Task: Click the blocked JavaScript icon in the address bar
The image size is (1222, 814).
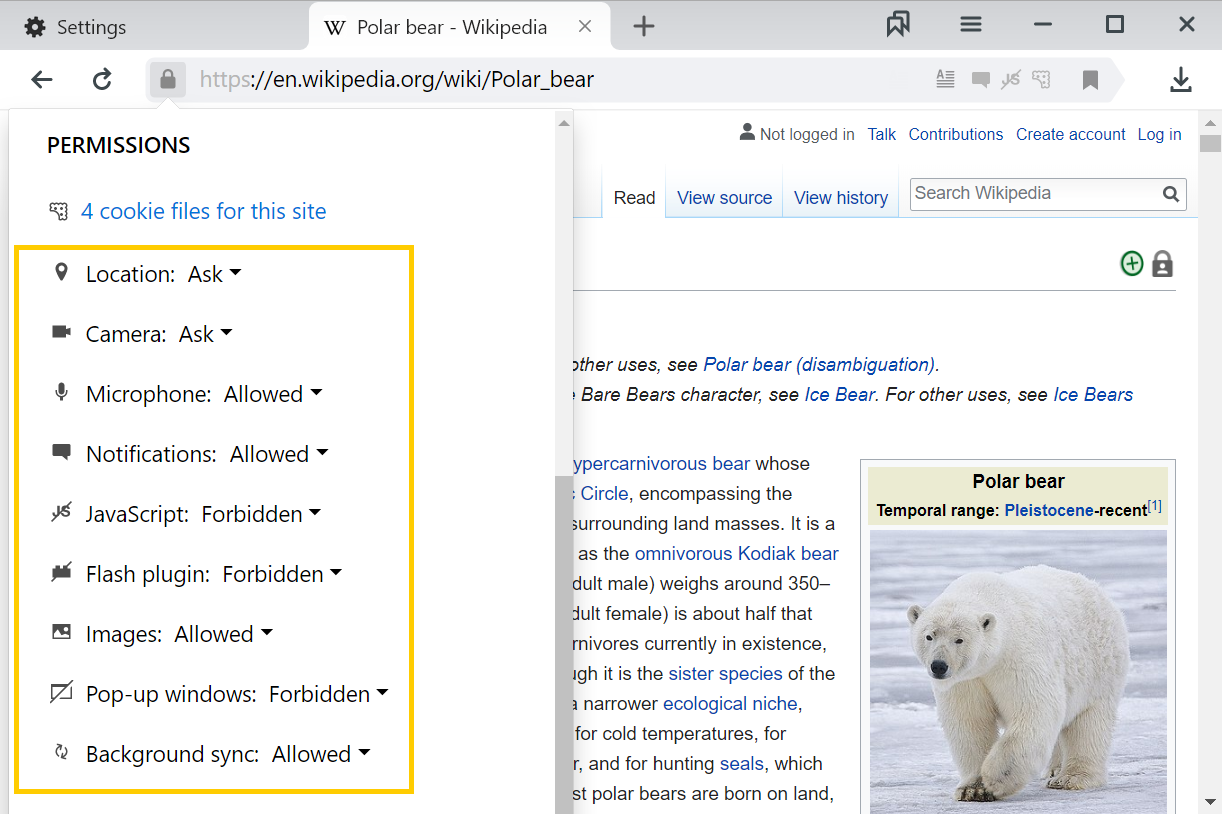Action: coord(1011,79)
